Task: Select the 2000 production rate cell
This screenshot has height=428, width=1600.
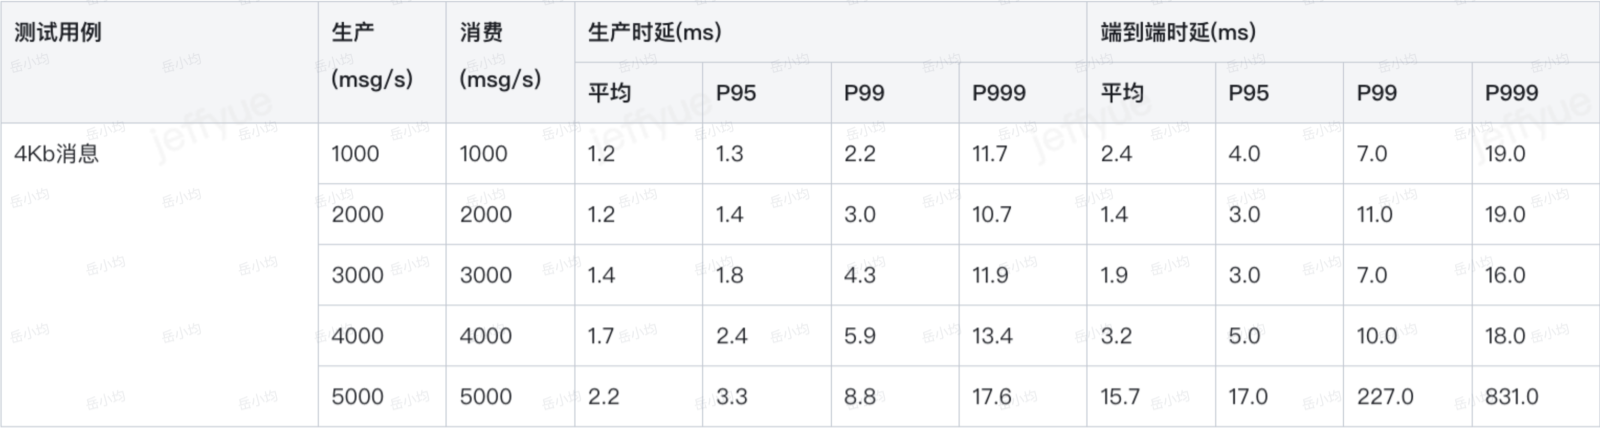Action: pos(357,215)
